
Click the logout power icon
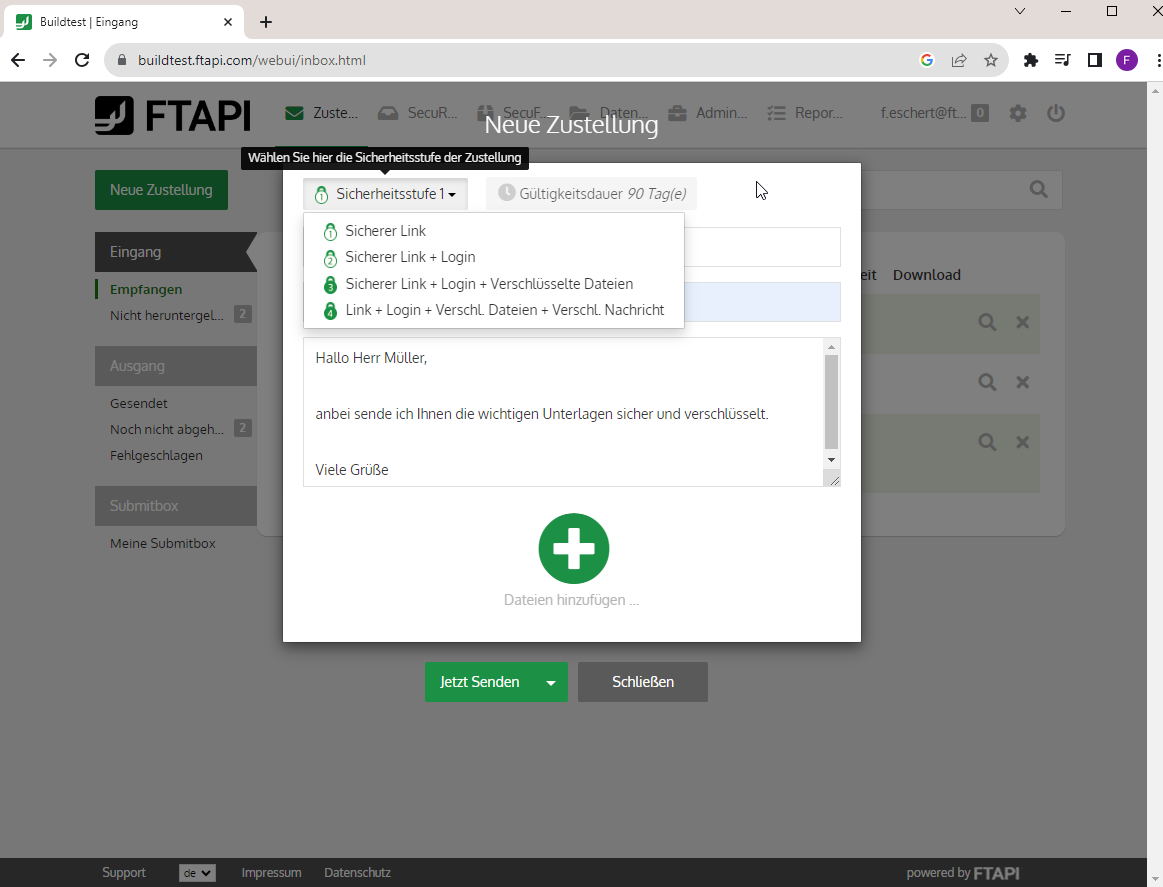pyautogui.click(x=1056, y=113)
